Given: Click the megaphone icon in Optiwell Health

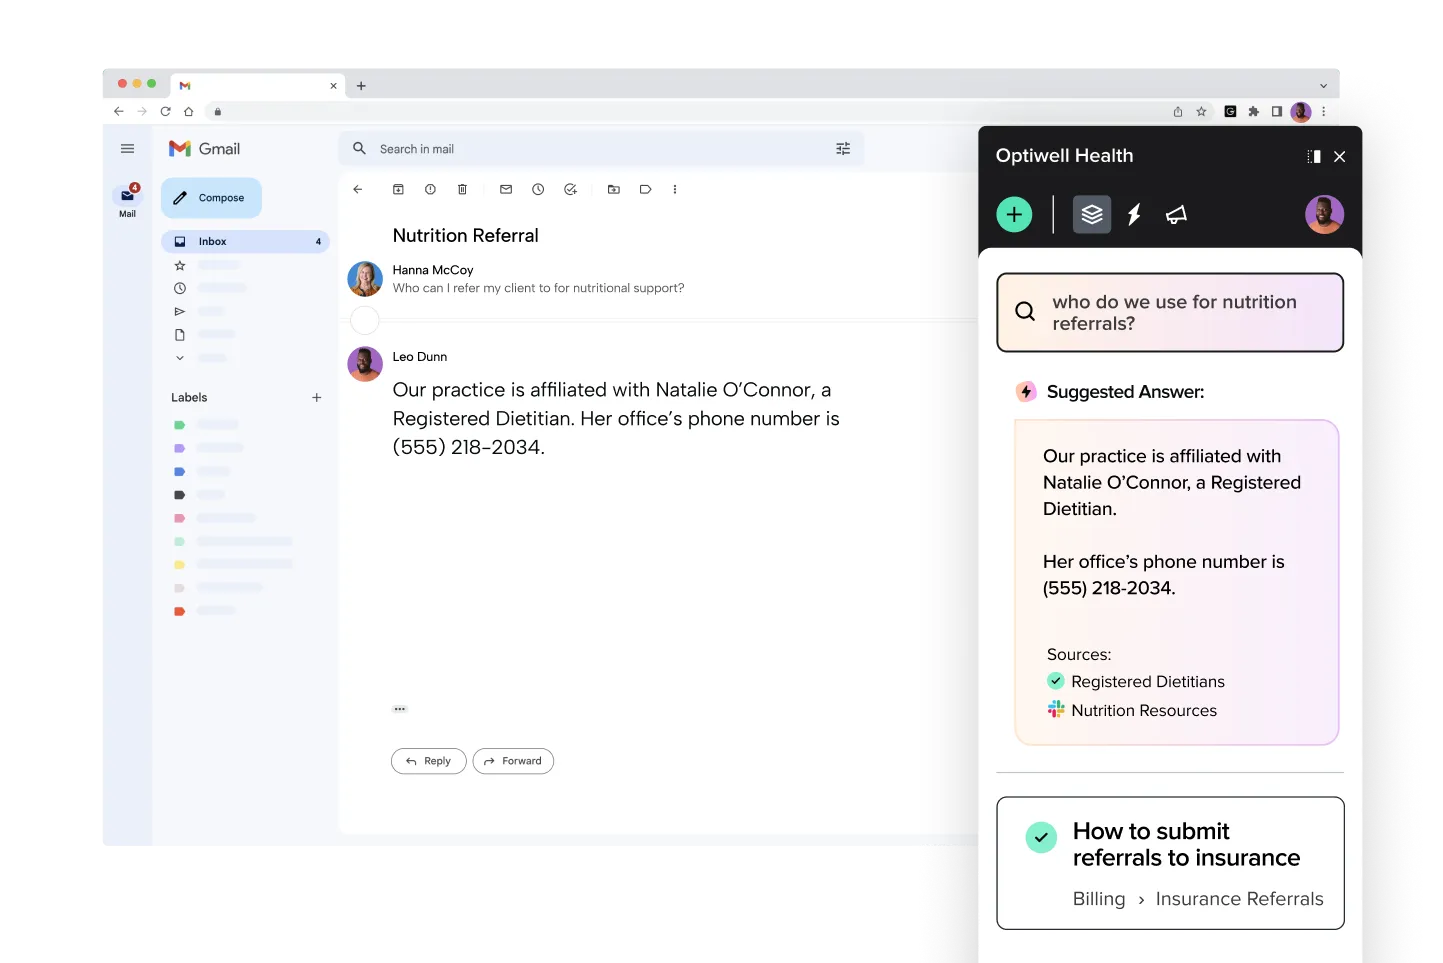Looking at the screenshot, I should (x=1176, y=214).
